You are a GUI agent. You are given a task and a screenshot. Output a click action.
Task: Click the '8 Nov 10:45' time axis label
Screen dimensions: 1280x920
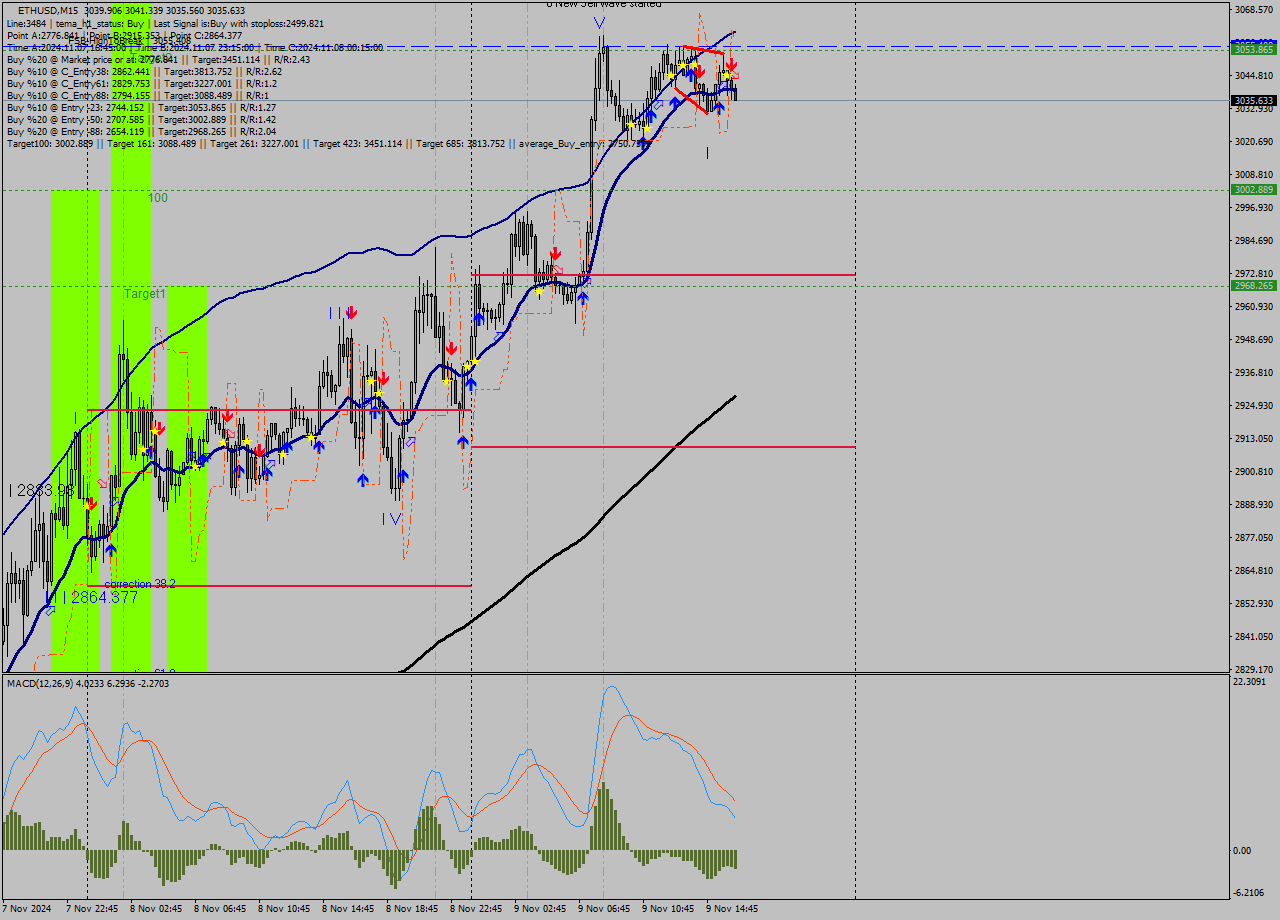coord(284,909)
